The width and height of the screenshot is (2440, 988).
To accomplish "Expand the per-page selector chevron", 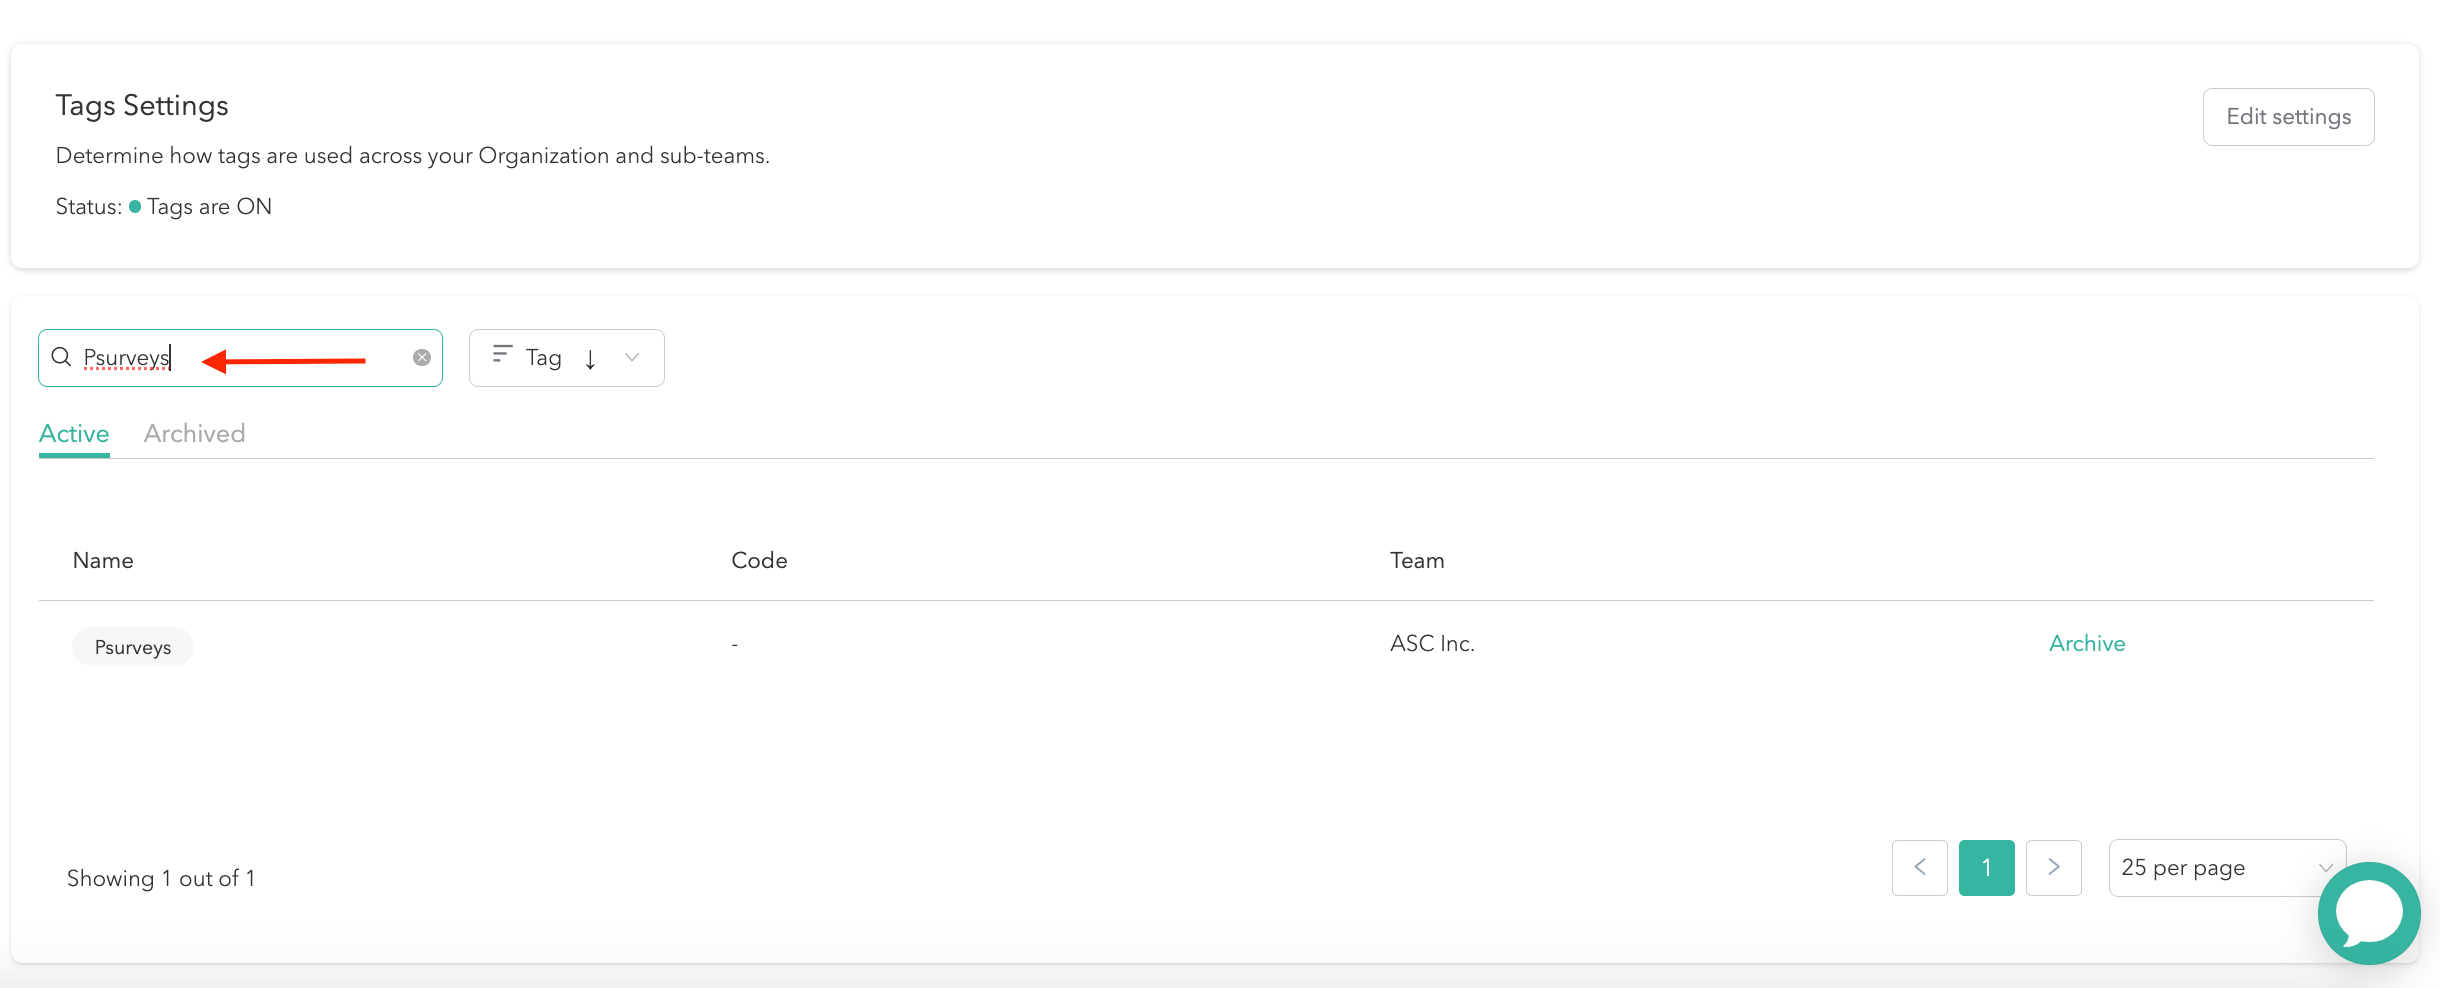I will (2326, 866).
